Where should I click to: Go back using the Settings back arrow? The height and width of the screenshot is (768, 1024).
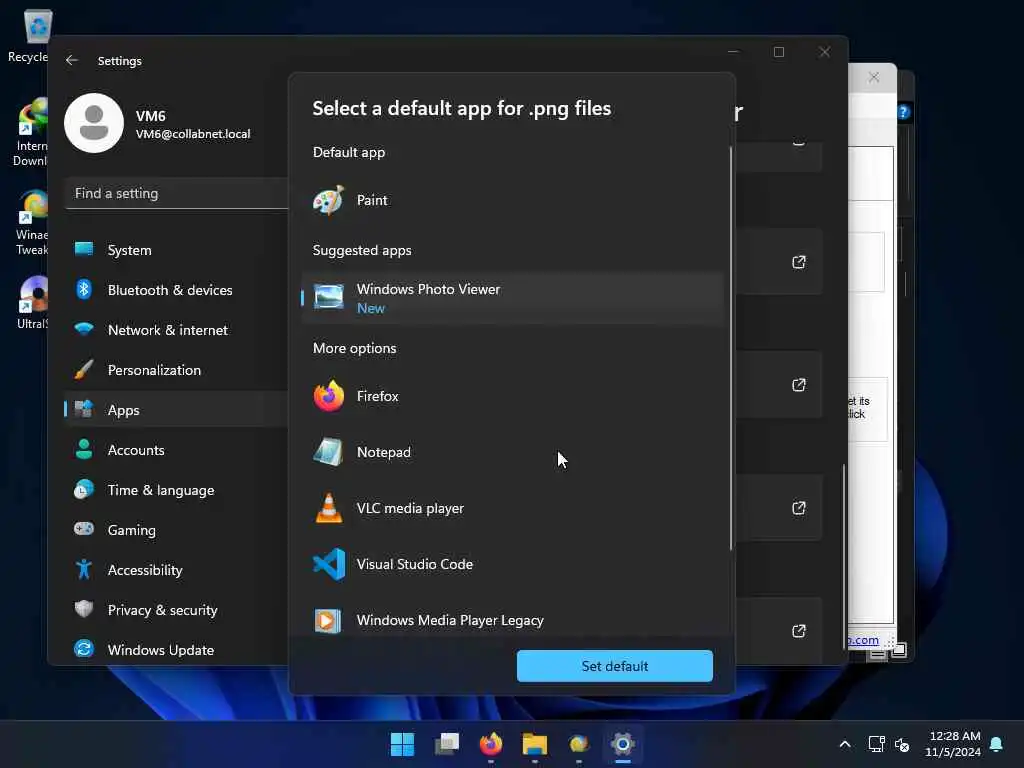pyautogui.click(x=72, y=60)
